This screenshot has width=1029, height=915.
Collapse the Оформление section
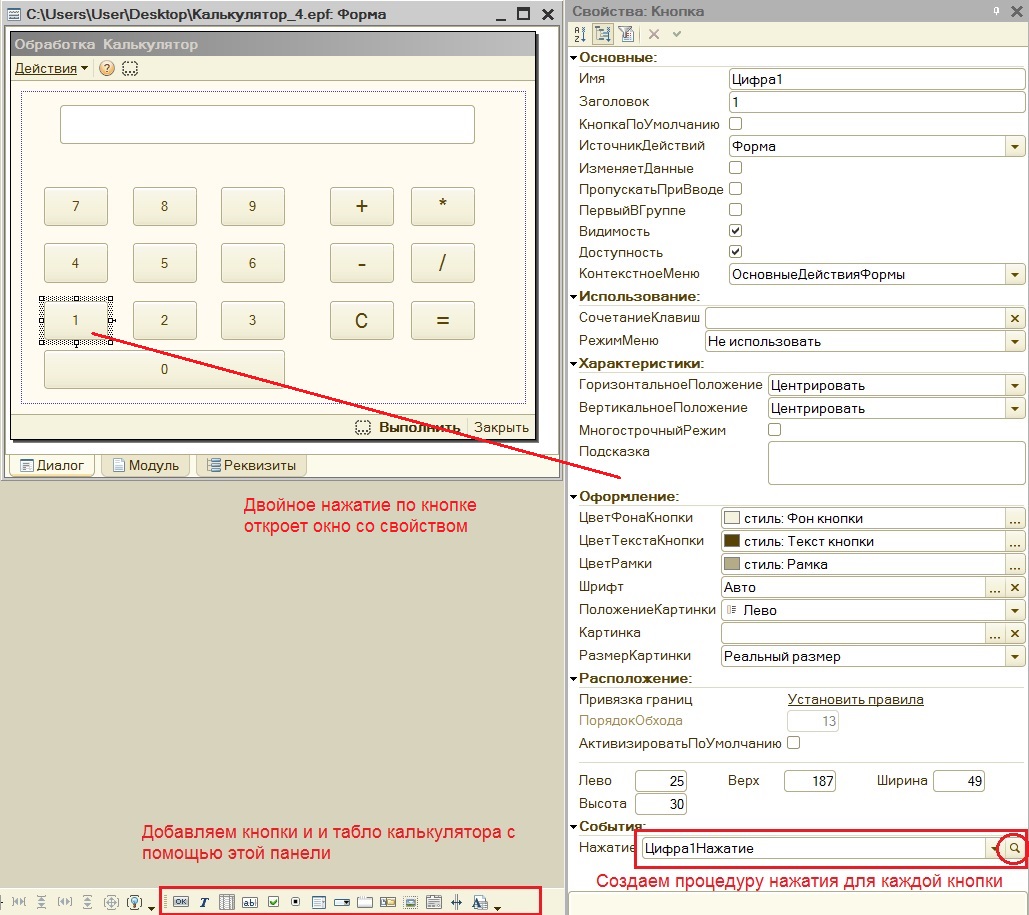574,497
